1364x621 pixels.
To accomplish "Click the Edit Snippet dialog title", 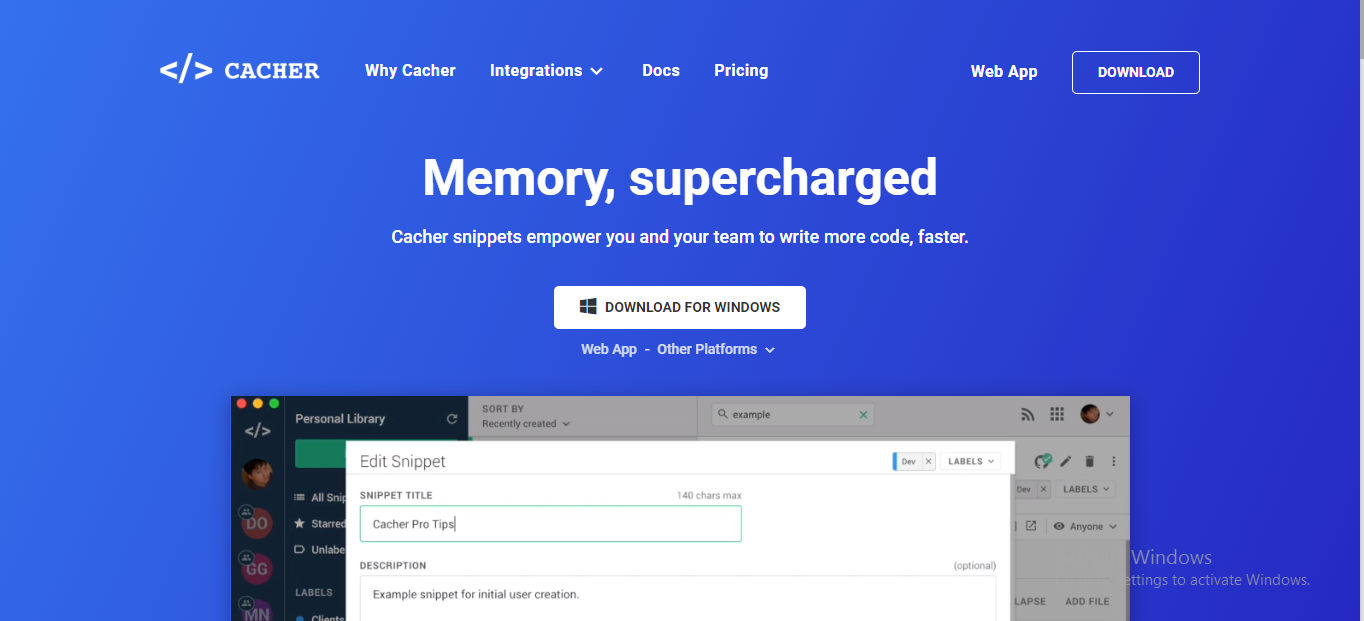I will pyautogui.click(x=403, y=461).
